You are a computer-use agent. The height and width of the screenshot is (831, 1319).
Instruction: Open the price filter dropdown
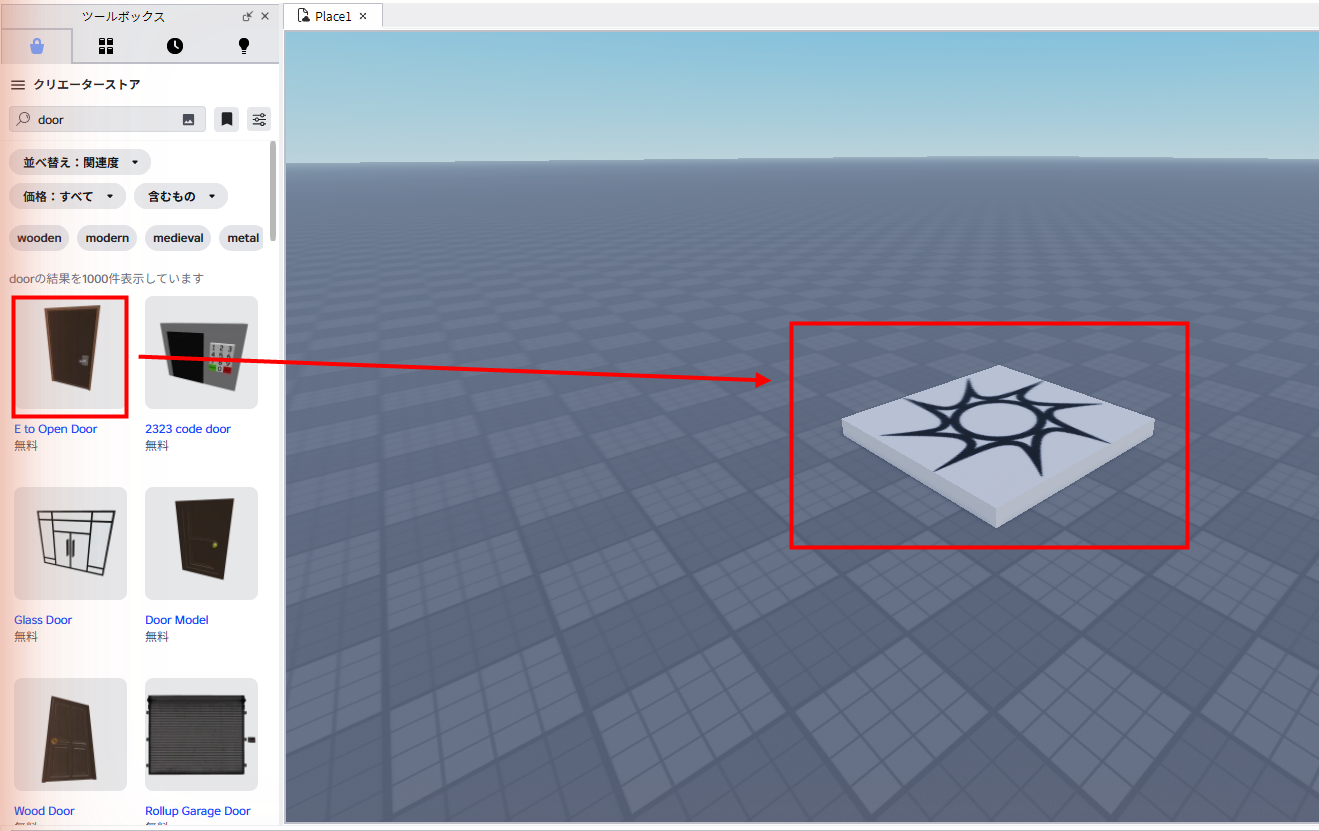(x=68, y=196)
